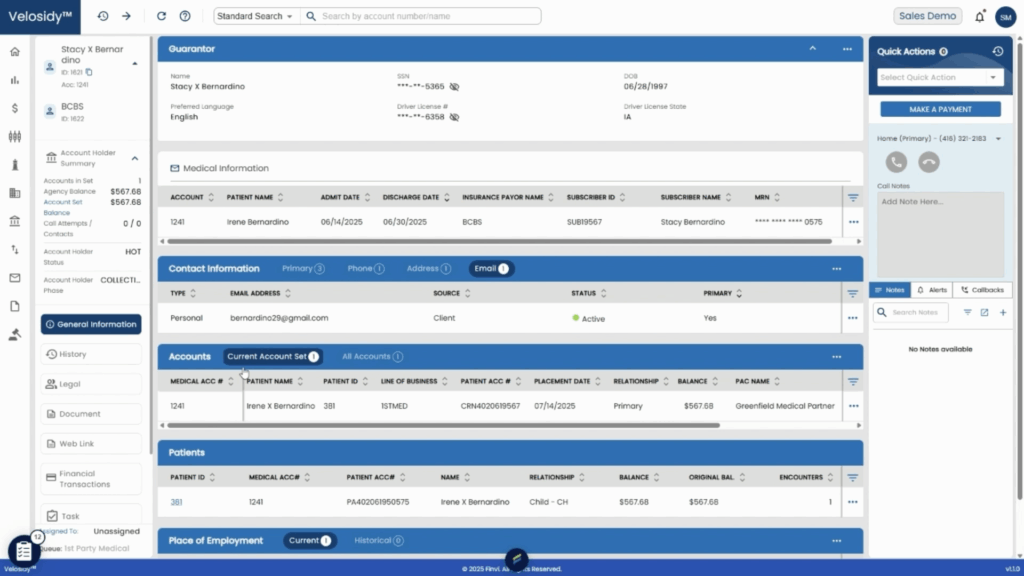Open the floating task checklist icon
This screenshot has width=1024, height=576.
point(24,551)
